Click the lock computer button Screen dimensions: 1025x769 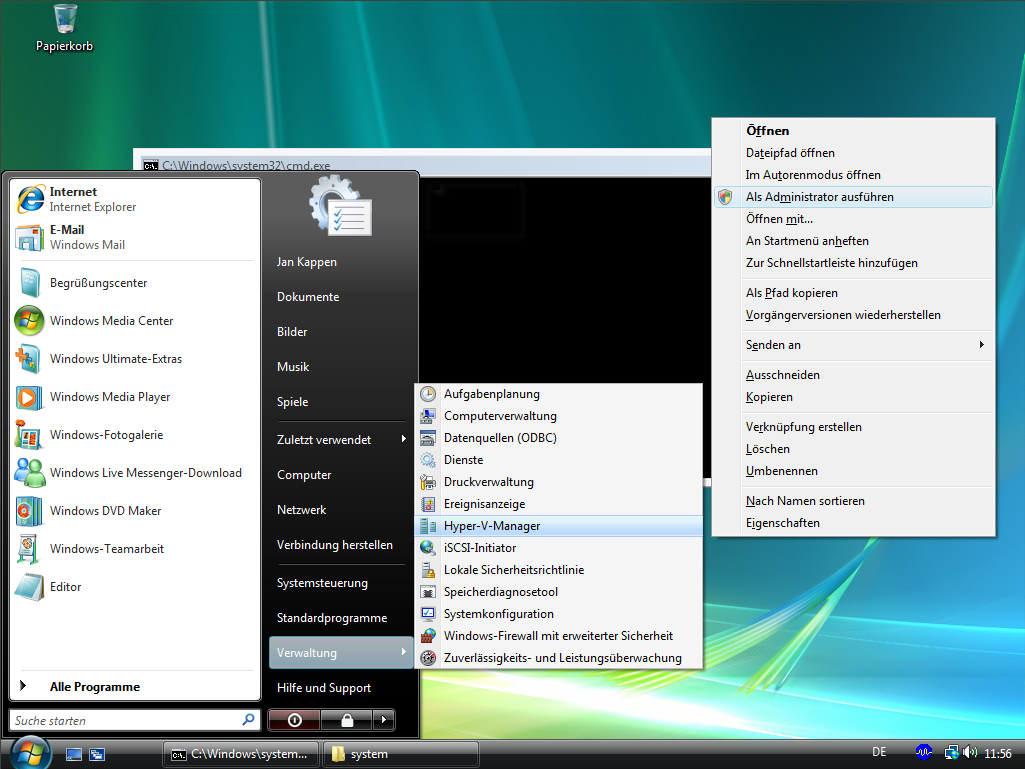coord(346,720)
